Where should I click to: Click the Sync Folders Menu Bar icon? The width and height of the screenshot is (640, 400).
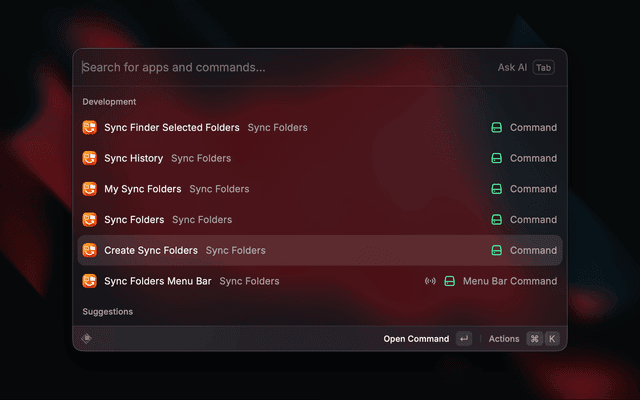89,281
